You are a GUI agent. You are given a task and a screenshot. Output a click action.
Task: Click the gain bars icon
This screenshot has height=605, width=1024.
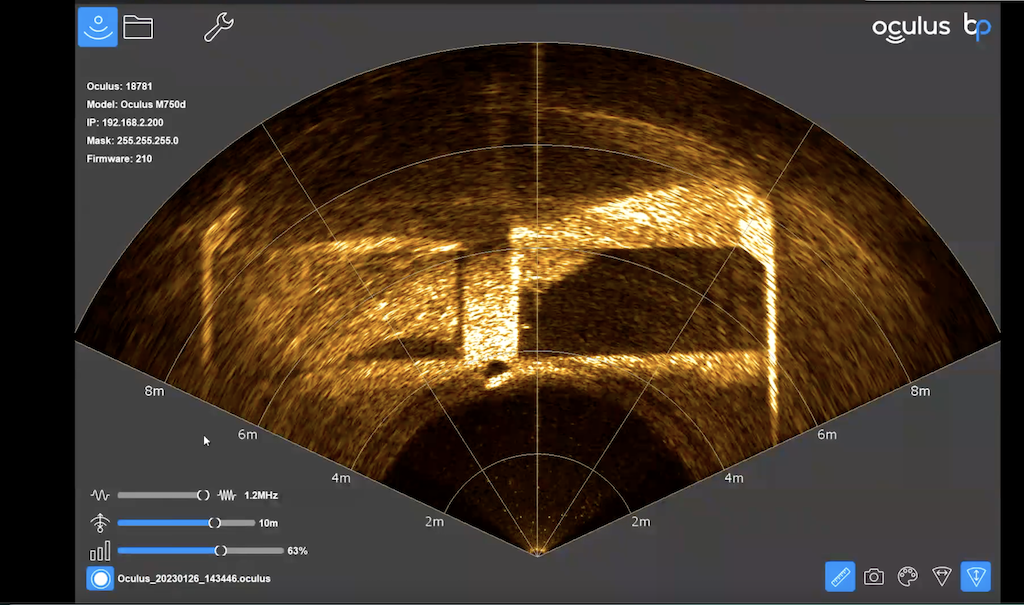pyautogui.click(x=100, y=551)
